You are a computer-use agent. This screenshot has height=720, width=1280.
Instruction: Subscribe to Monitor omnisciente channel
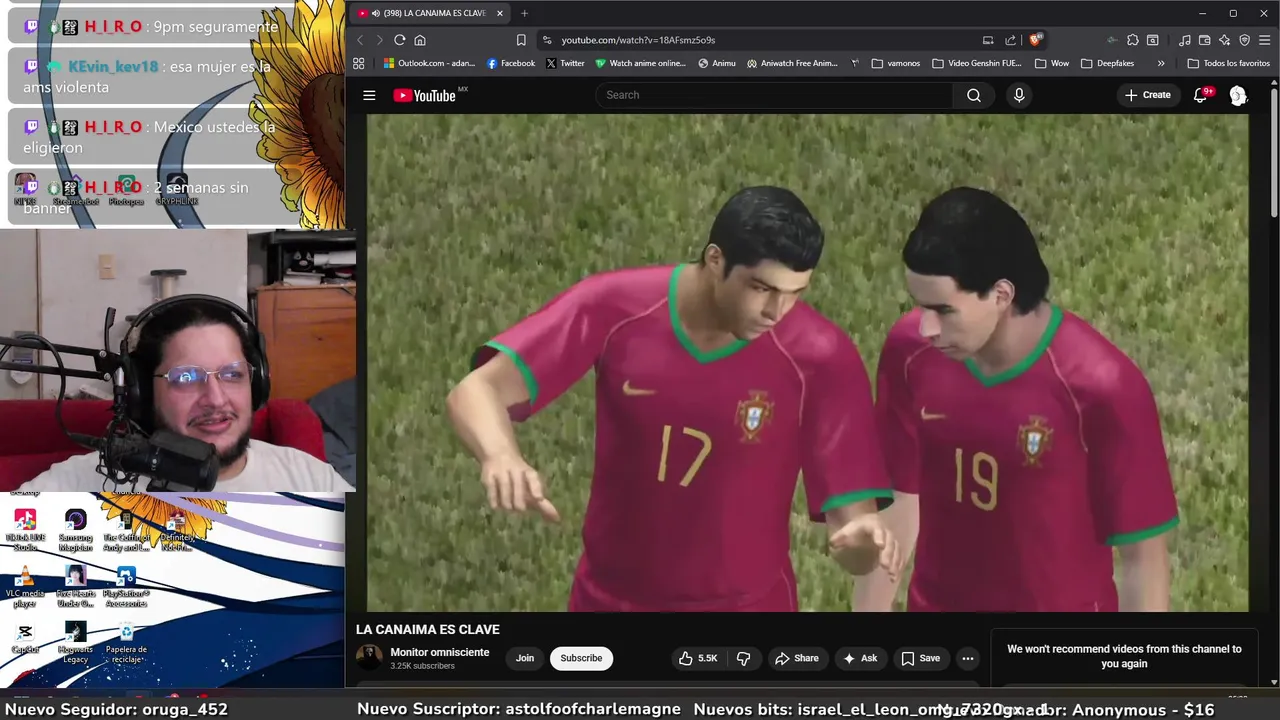pos(581,658)
